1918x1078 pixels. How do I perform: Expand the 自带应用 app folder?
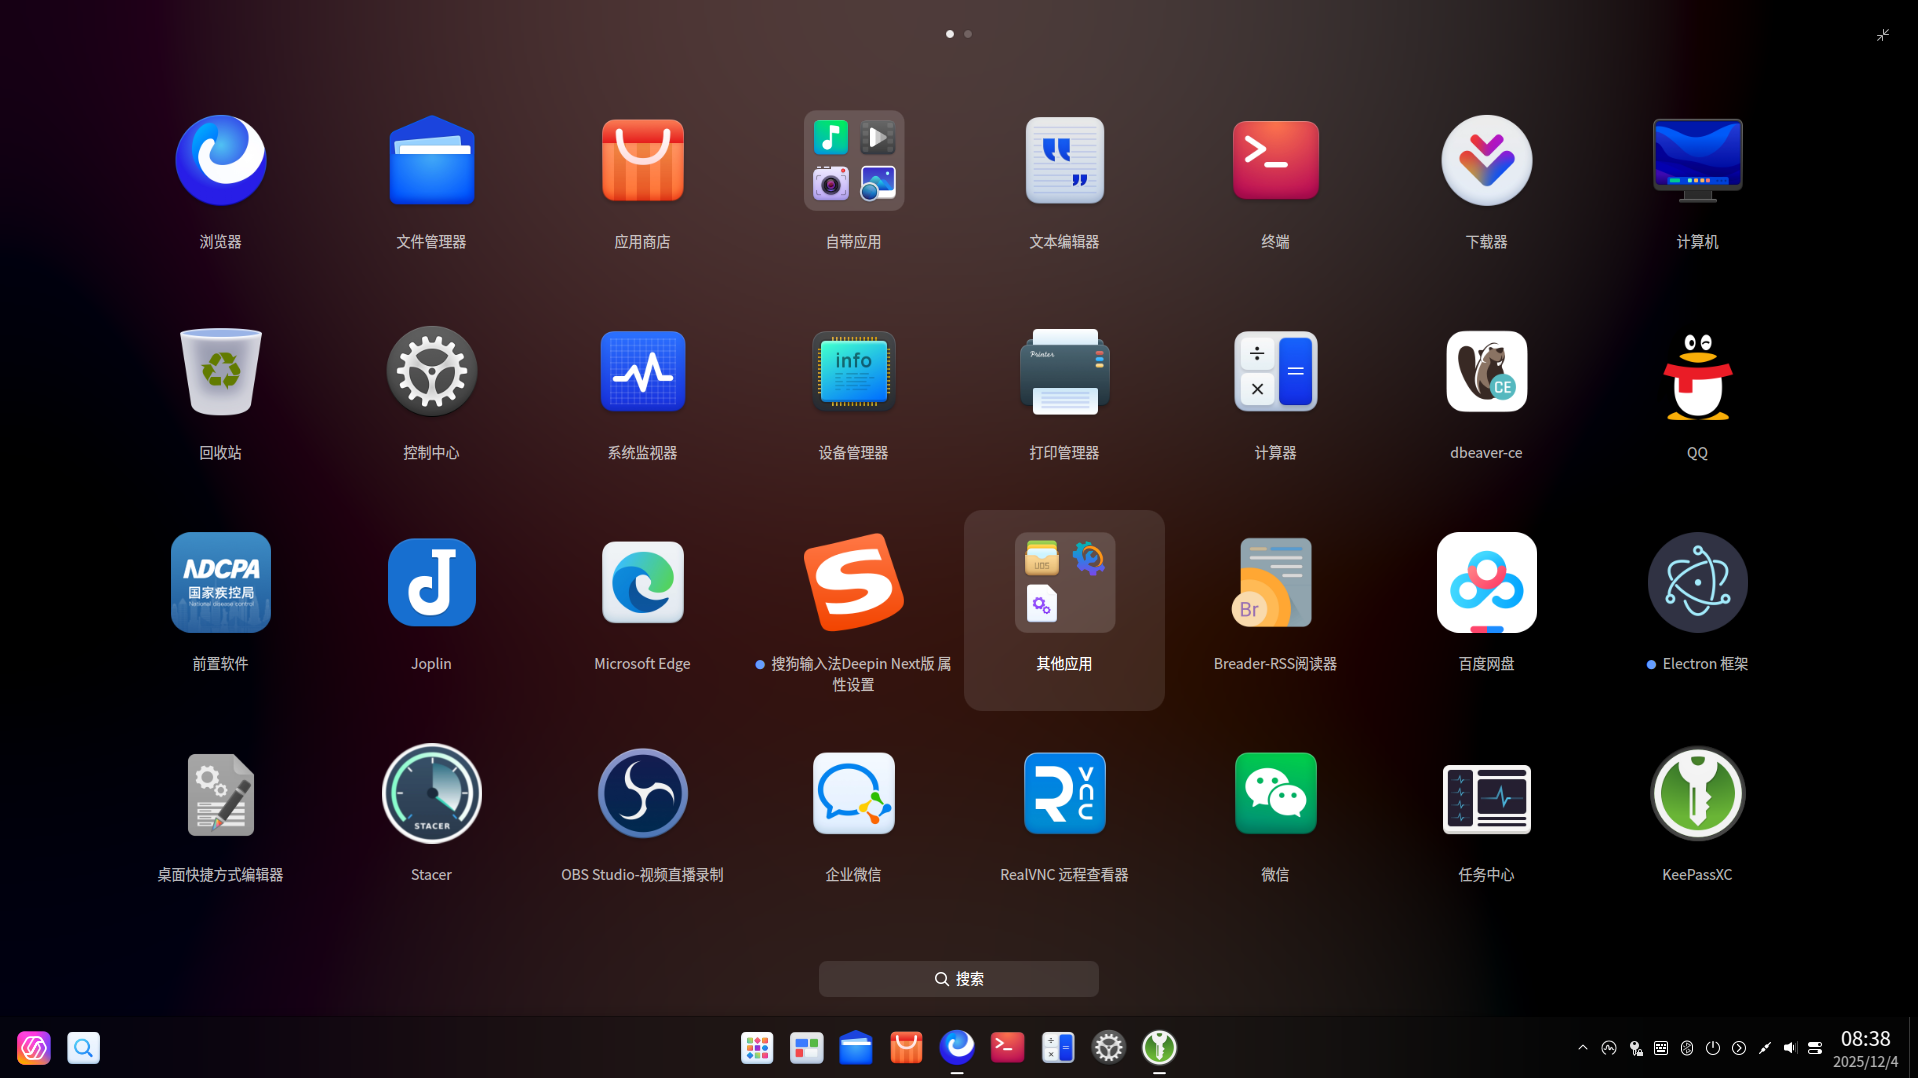point(853,161)
